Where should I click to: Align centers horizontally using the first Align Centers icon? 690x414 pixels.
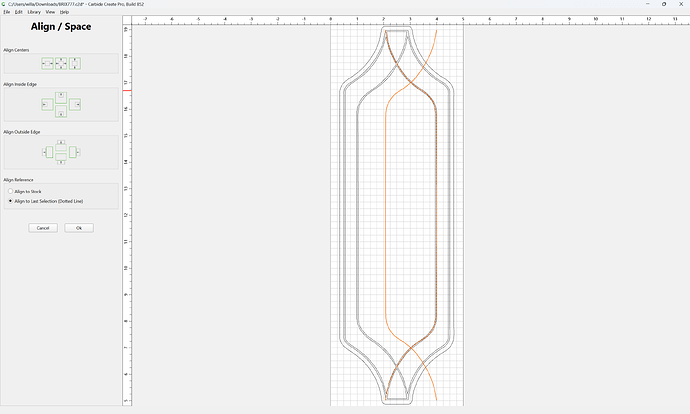(48, 64)
